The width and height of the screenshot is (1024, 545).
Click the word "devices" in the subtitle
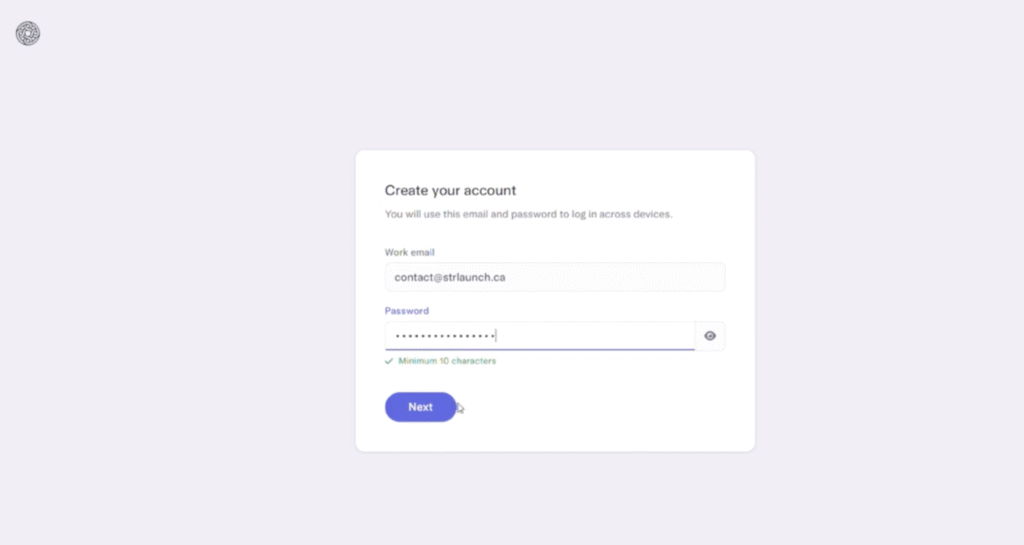pos(650,214)
